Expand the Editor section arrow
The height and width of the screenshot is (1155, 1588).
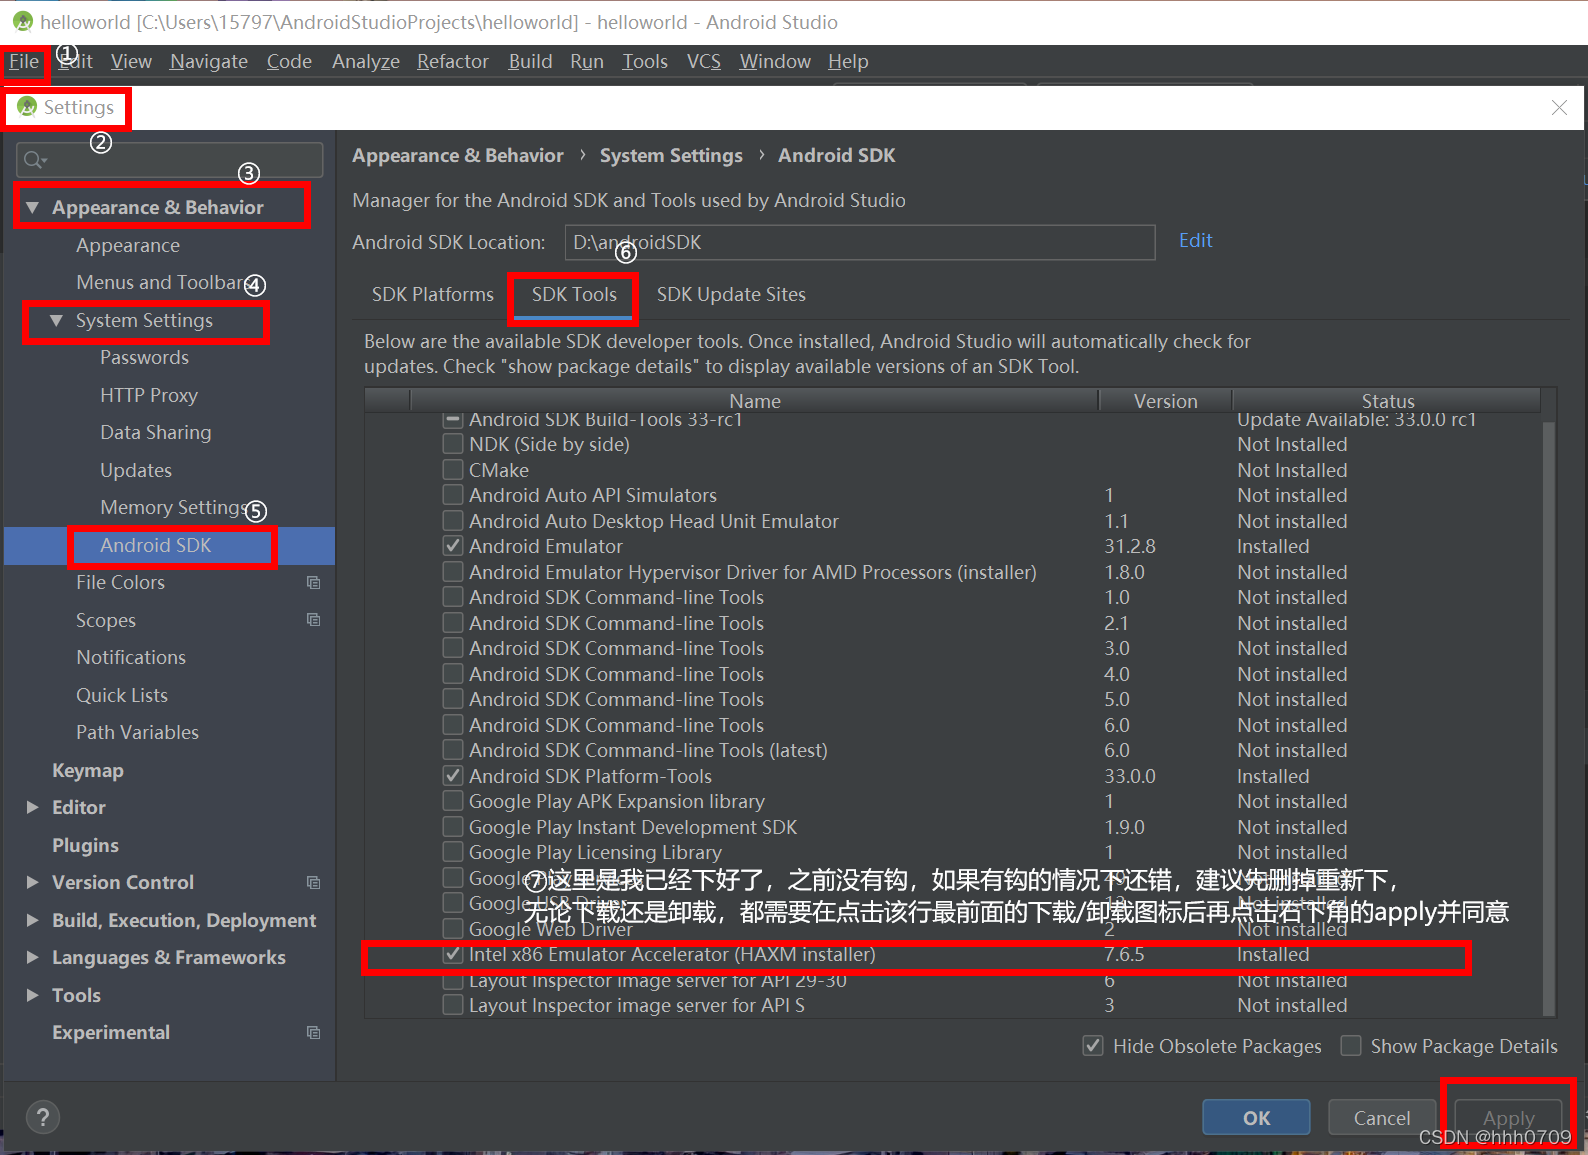click(x=32, y=807)
